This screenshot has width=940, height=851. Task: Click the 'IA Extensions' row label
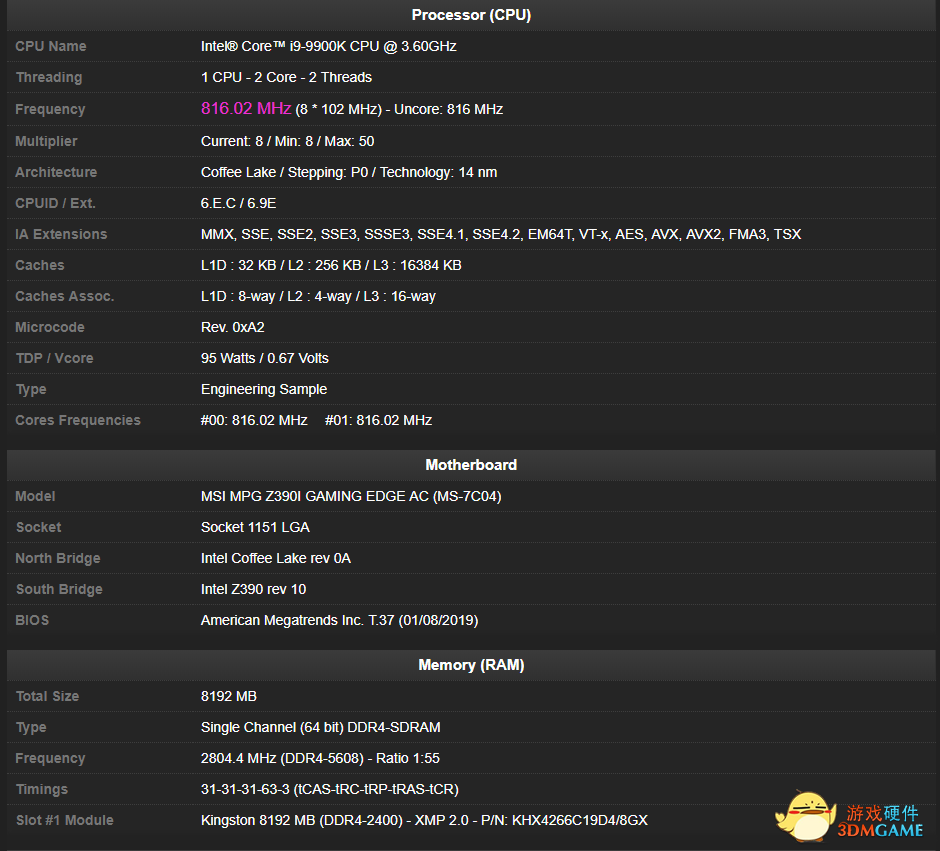pos(61,234)
